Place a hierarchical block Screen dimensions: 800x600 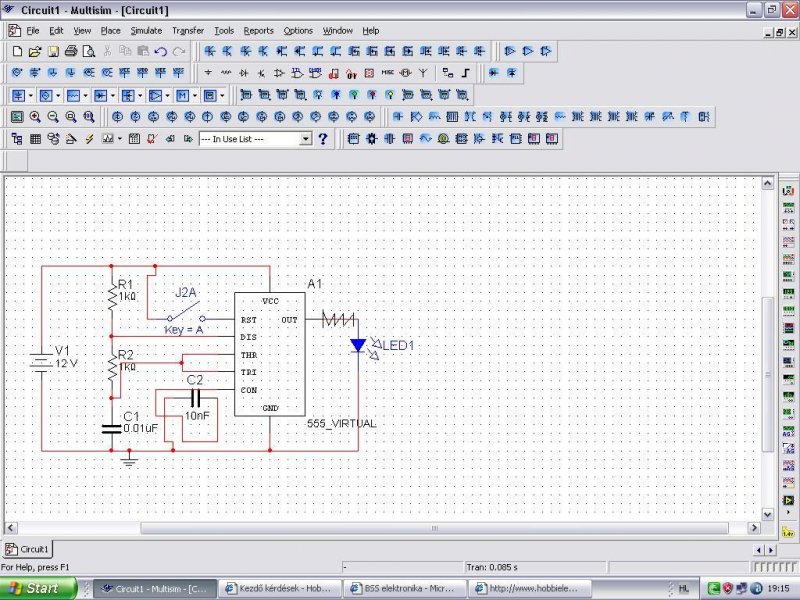pyautogui.click(x=448, y=73)
